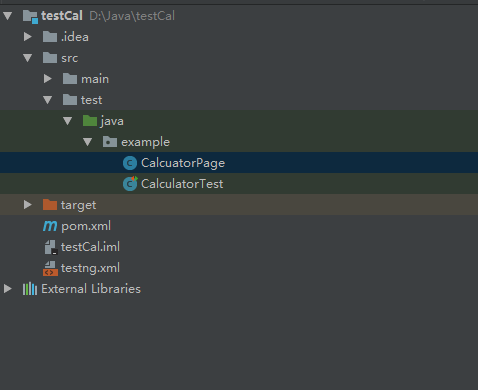Viewport: 478px width, 390px height.
Task: Click the orange target folder icon
Action: [50, 205]
